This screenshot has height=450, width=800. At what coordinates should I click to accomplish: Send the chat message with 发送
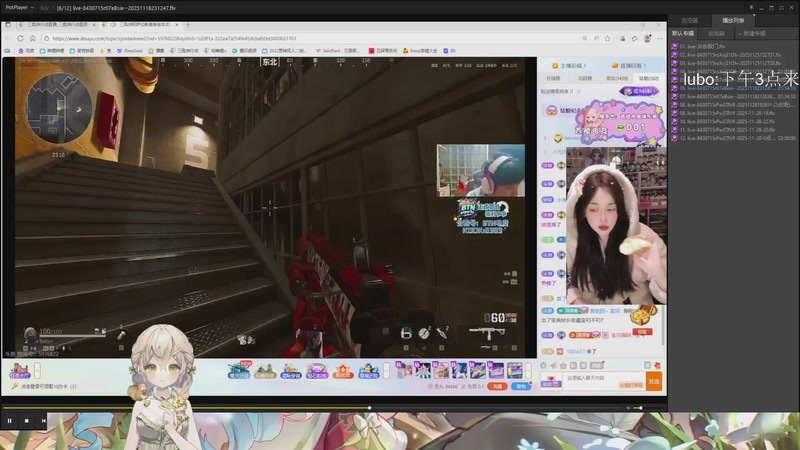coord(654,381)
